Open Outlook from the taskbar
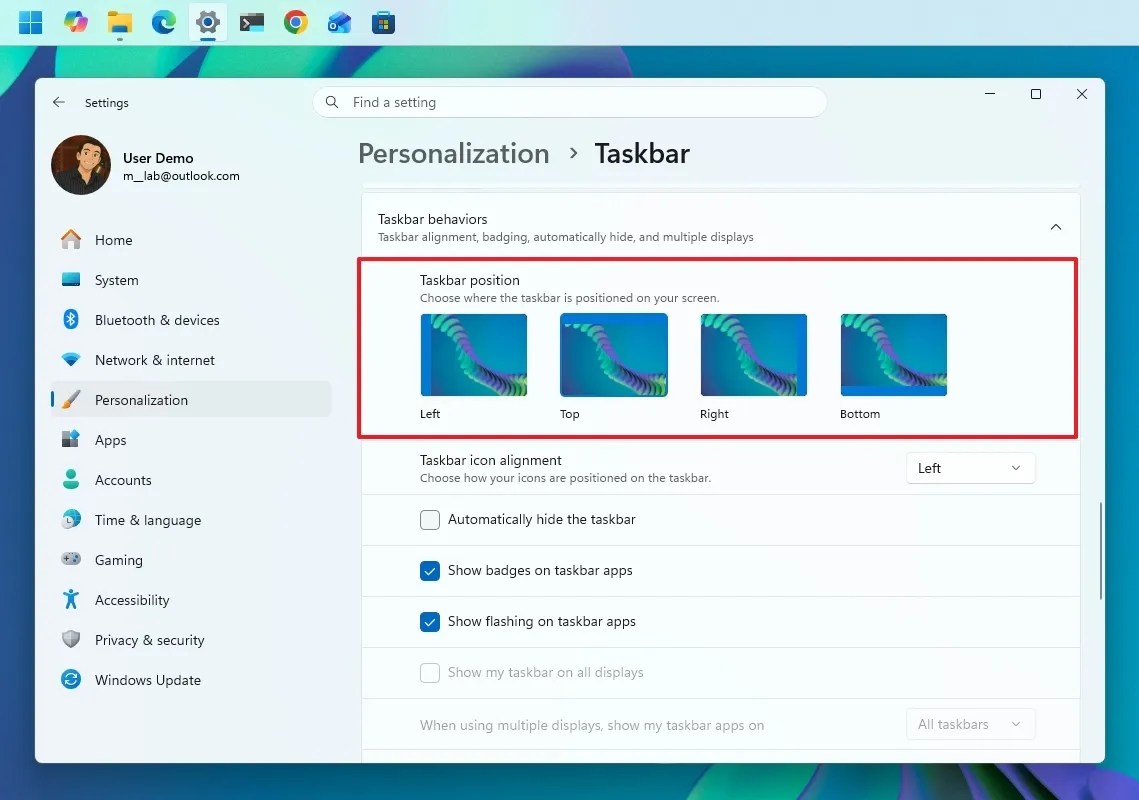The height and width of the screenshot is (800, 1139). 339,23
